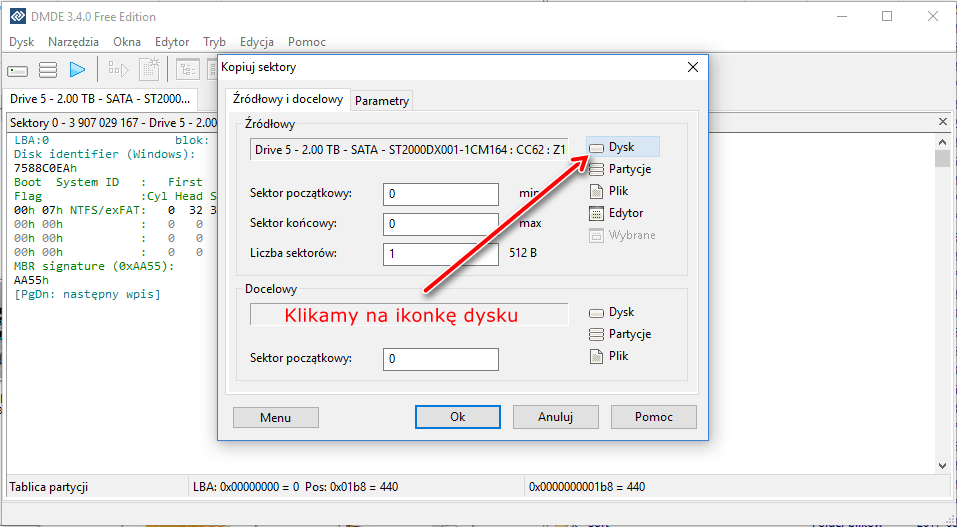Click the editor's vertical scrollbar down arrow

coord(942,465)
